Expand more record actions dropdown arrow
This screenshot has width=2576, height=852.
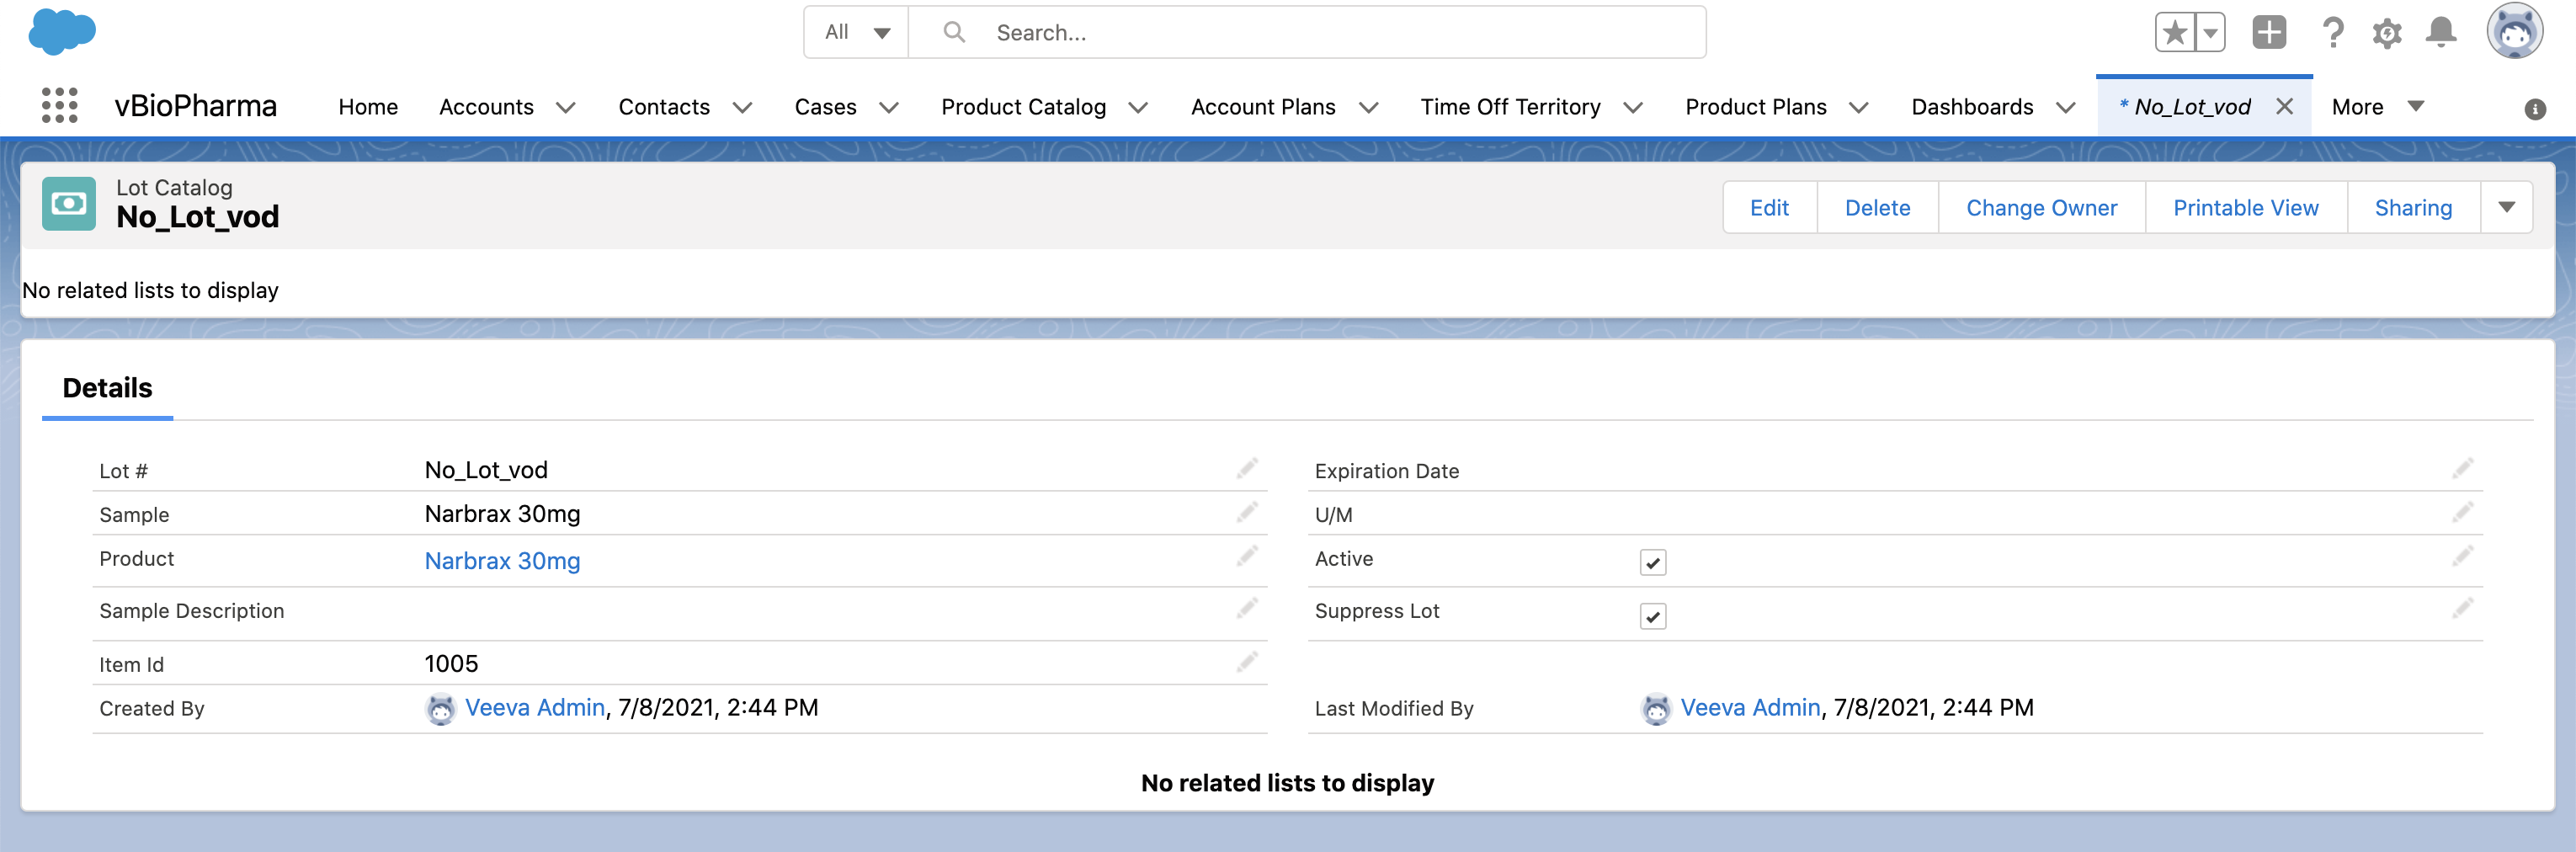point(2506,208)
